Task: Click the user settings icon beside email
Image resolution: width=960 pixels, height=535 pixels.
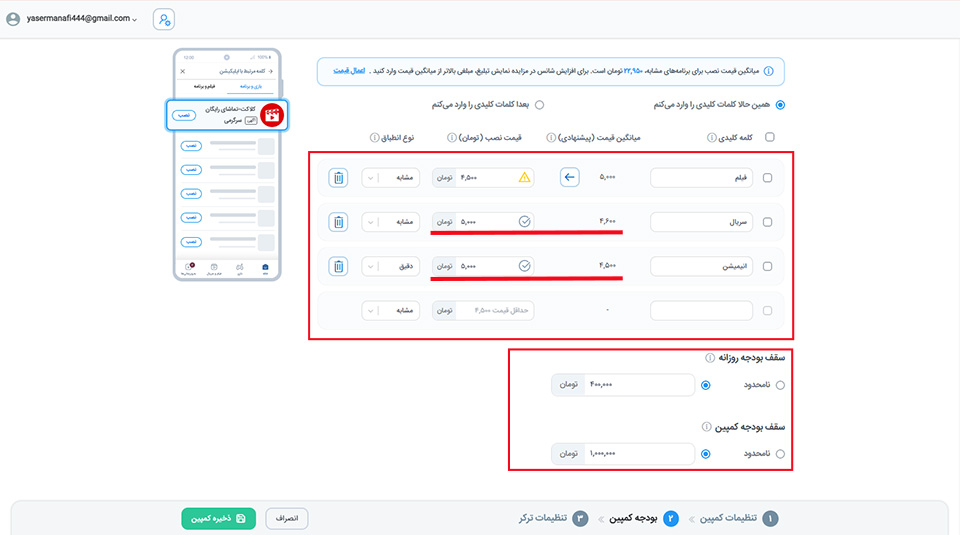Action: coord(163,19)
